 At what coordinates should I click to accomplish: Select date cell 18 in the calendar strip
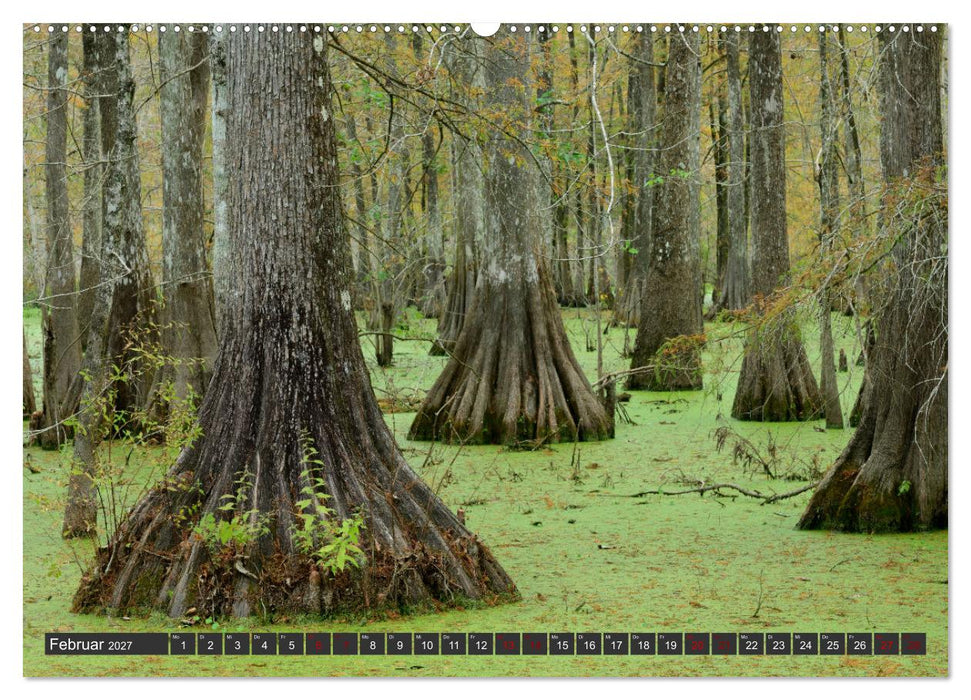coord(643,644)
